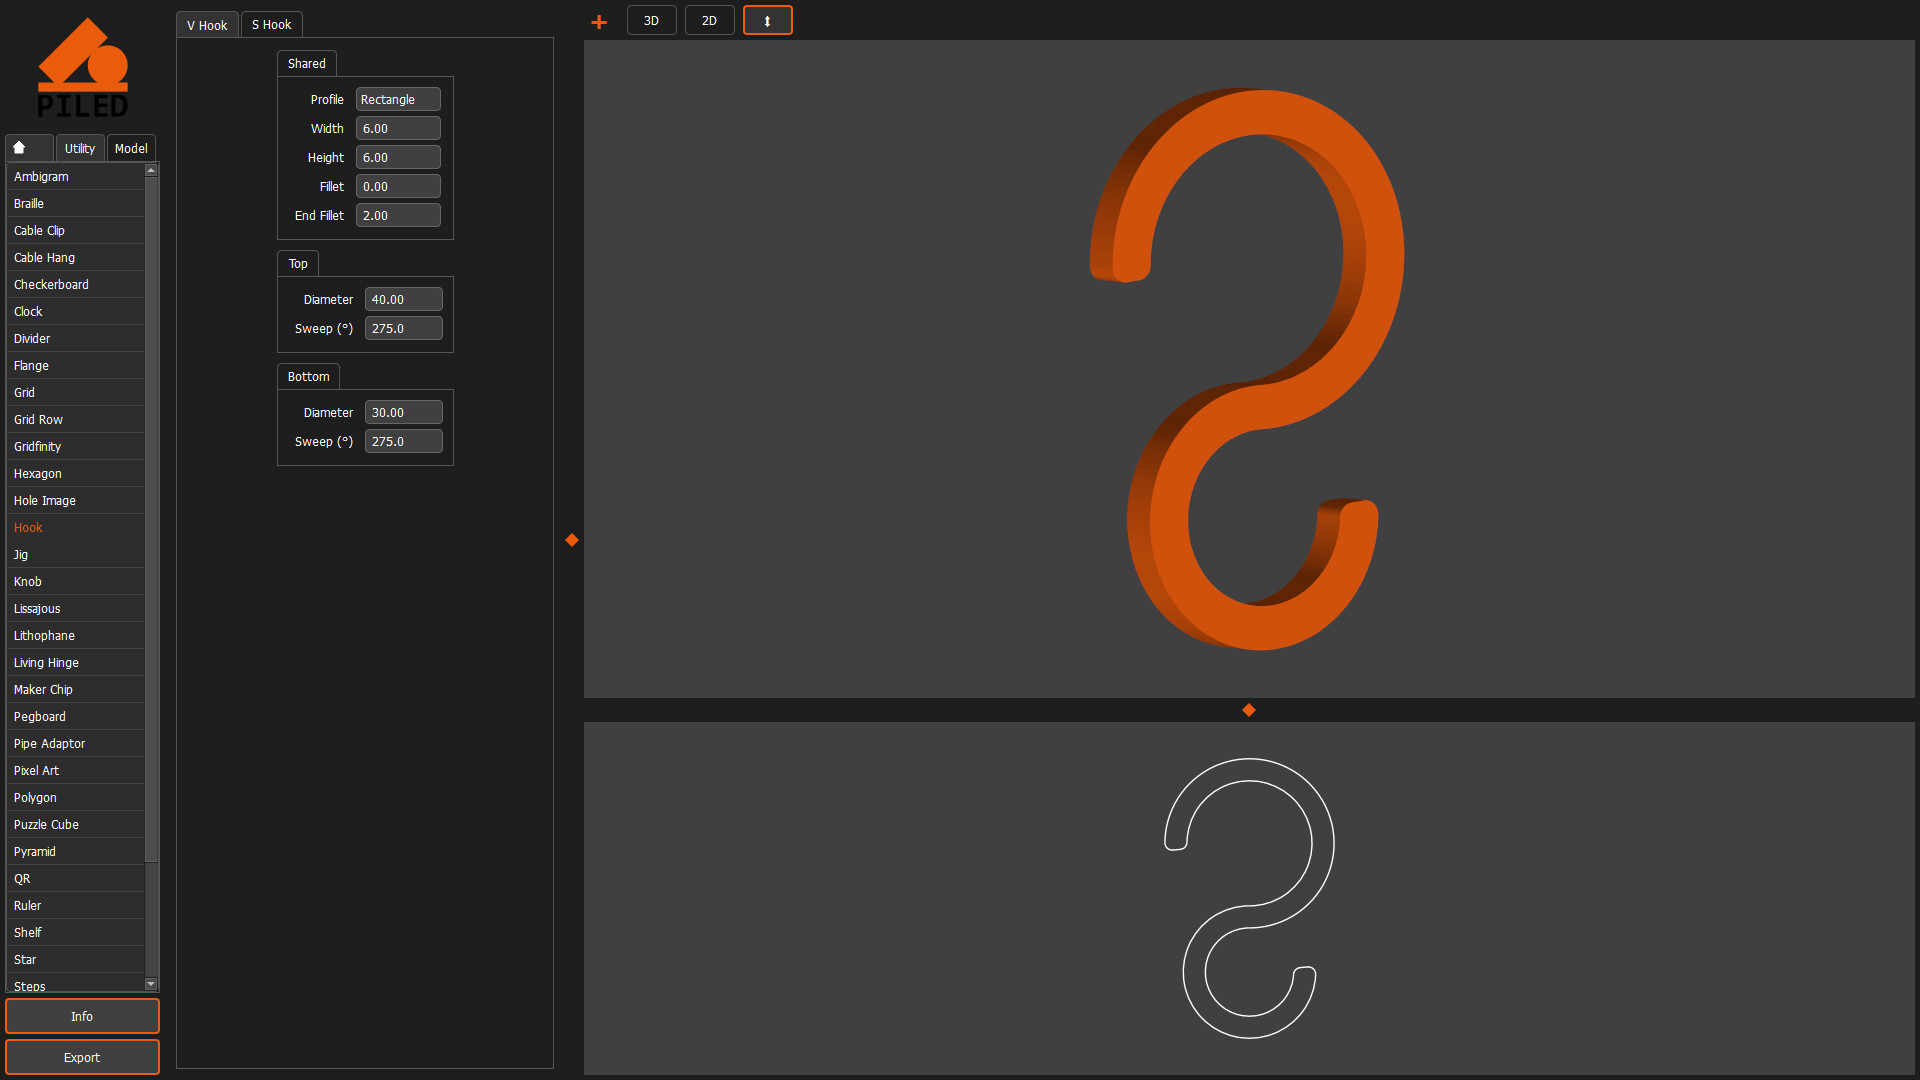The image size is (1920, 1080).
Task: Click the orange diamond handle beside parameters panel
Action: [572, 540]
